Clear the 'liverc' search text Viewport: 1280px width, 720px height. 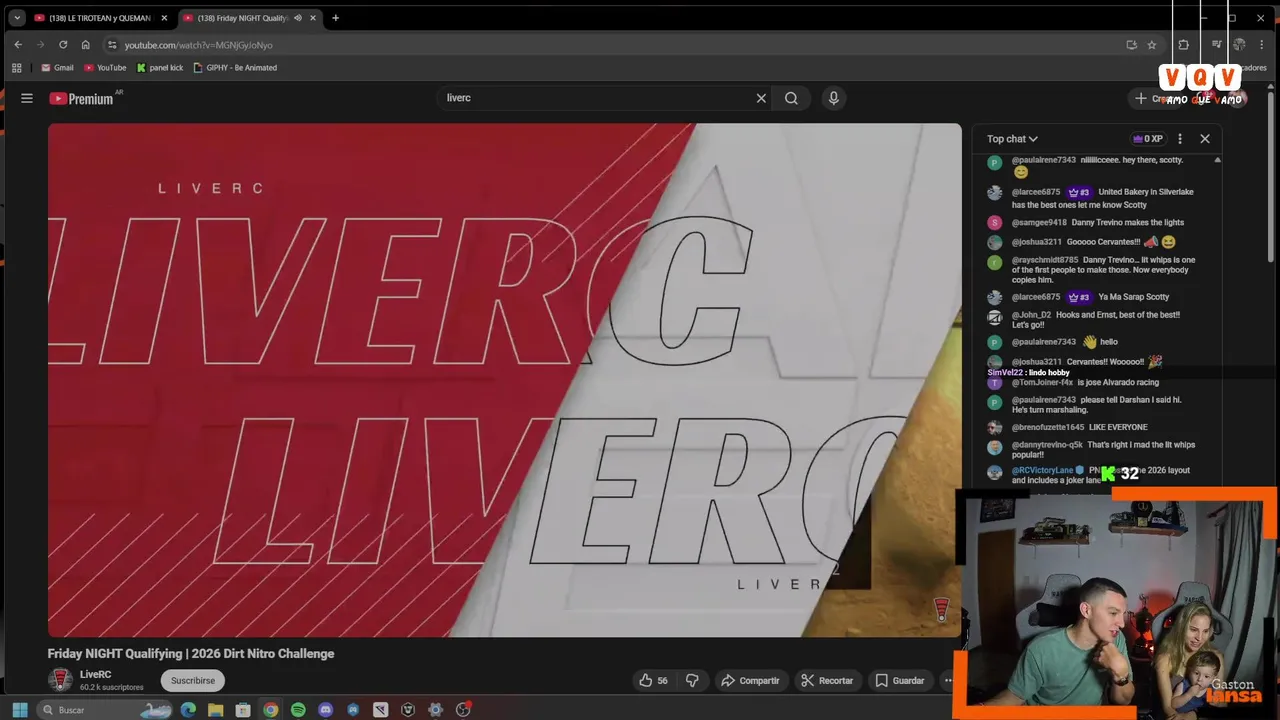click(761, 98)
